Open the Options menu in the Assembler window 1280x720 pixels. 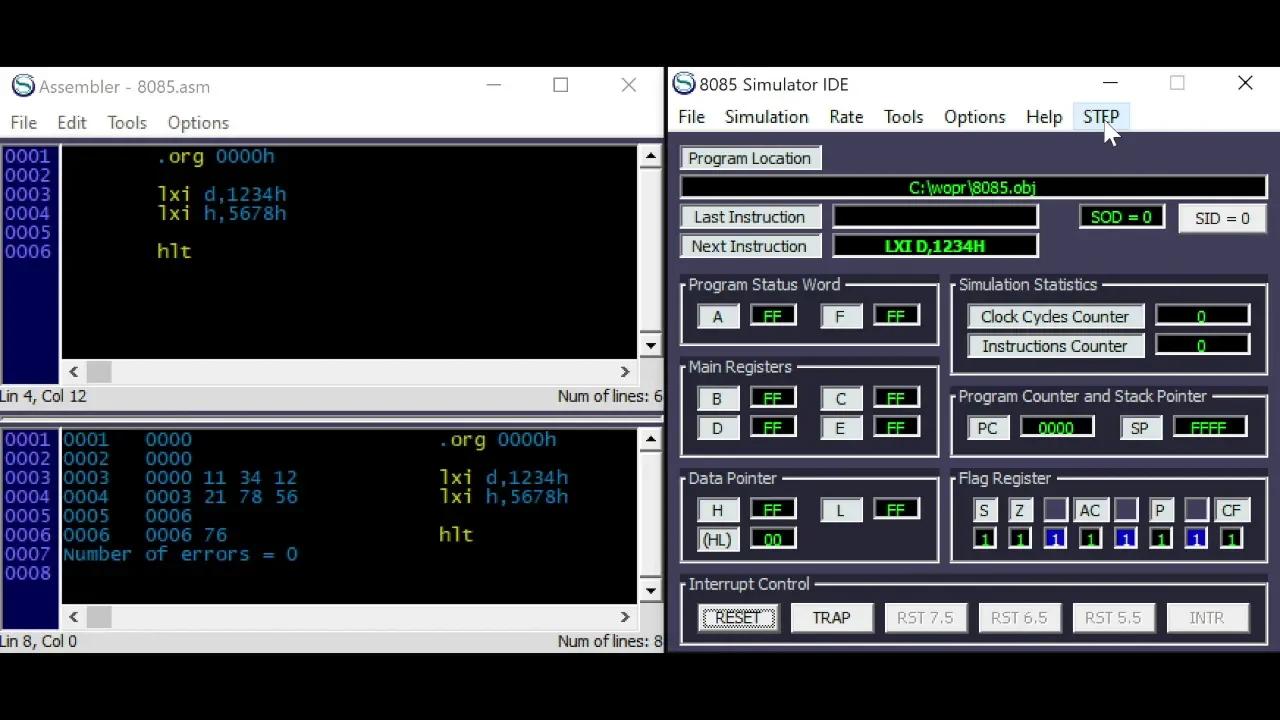point(198,122)
